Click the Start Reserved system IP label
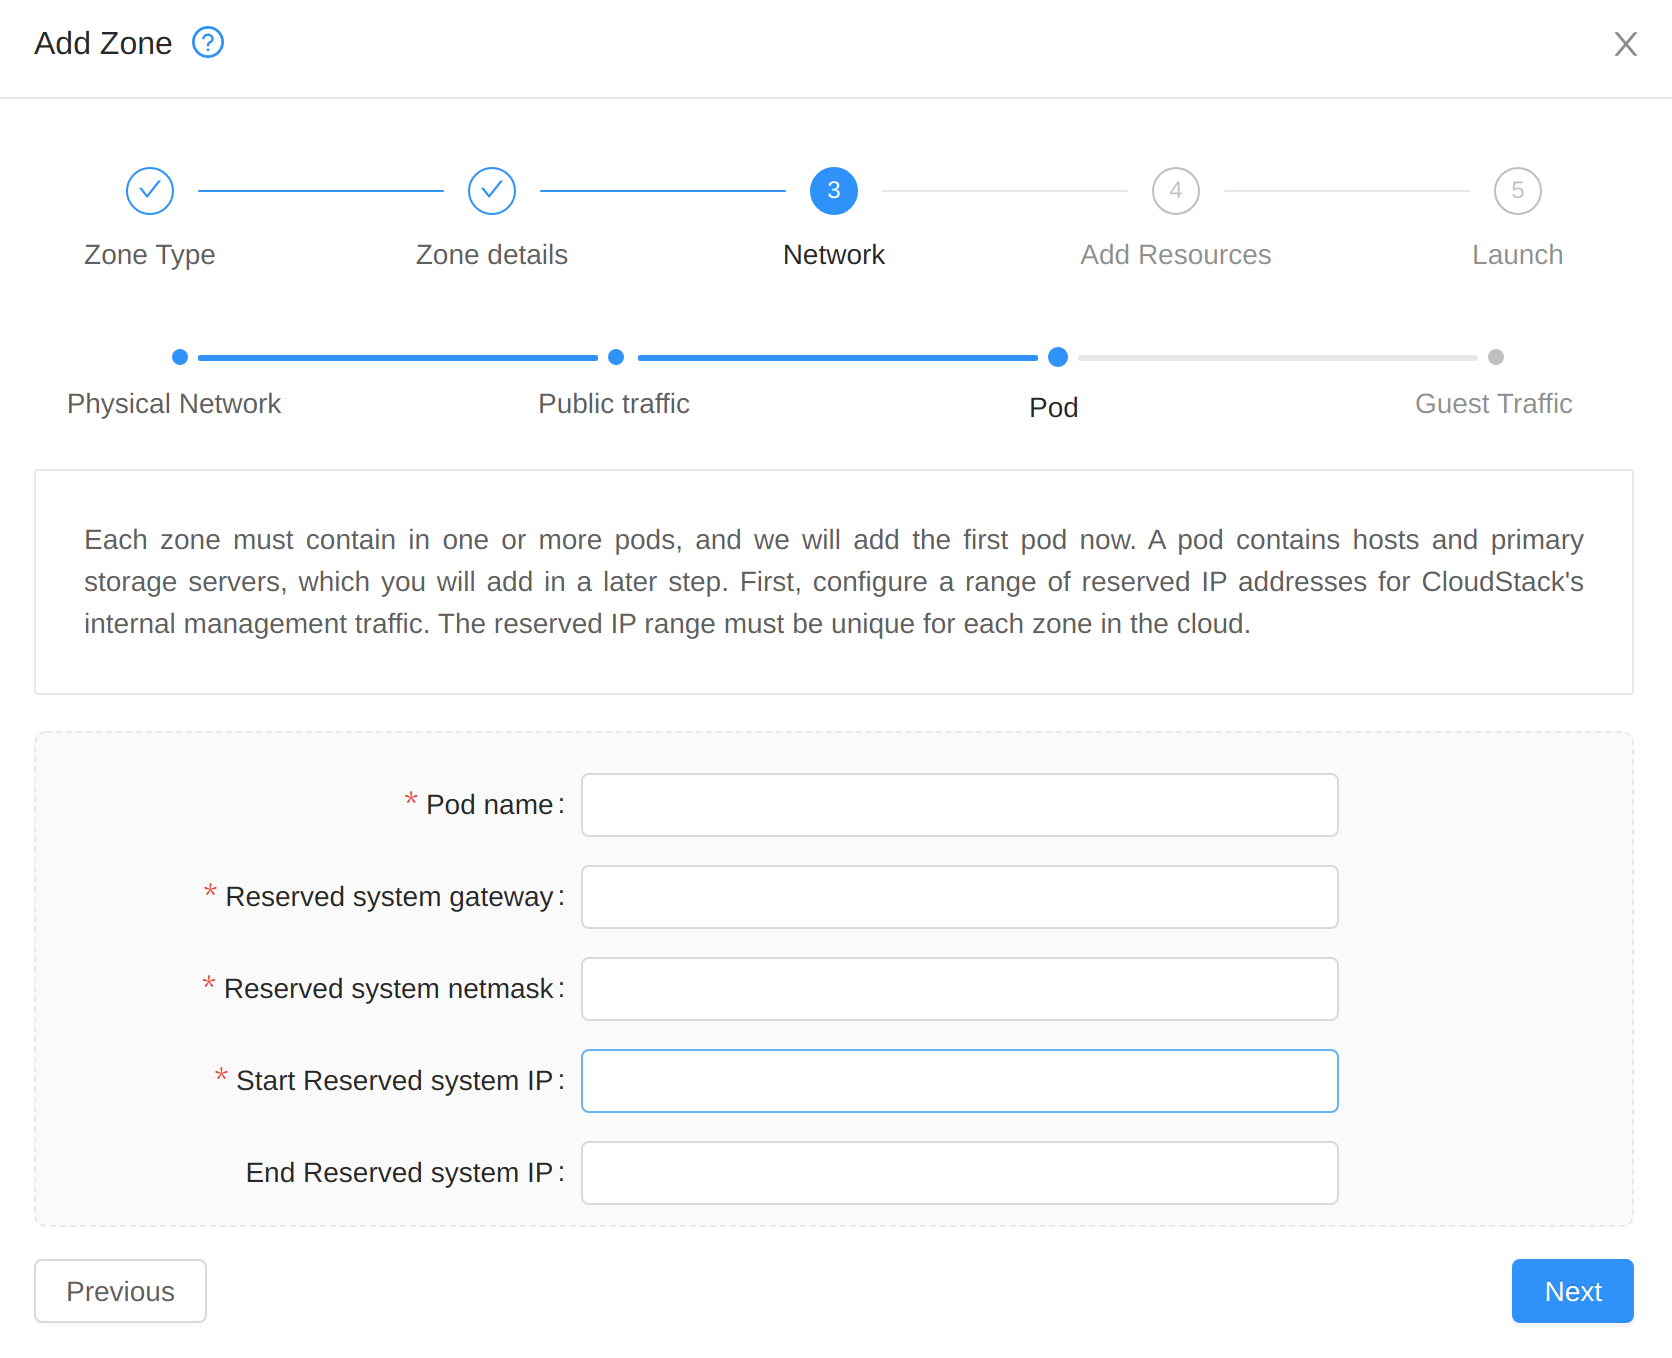Screen dimensions: 1672x1358 coord(395,1081)
